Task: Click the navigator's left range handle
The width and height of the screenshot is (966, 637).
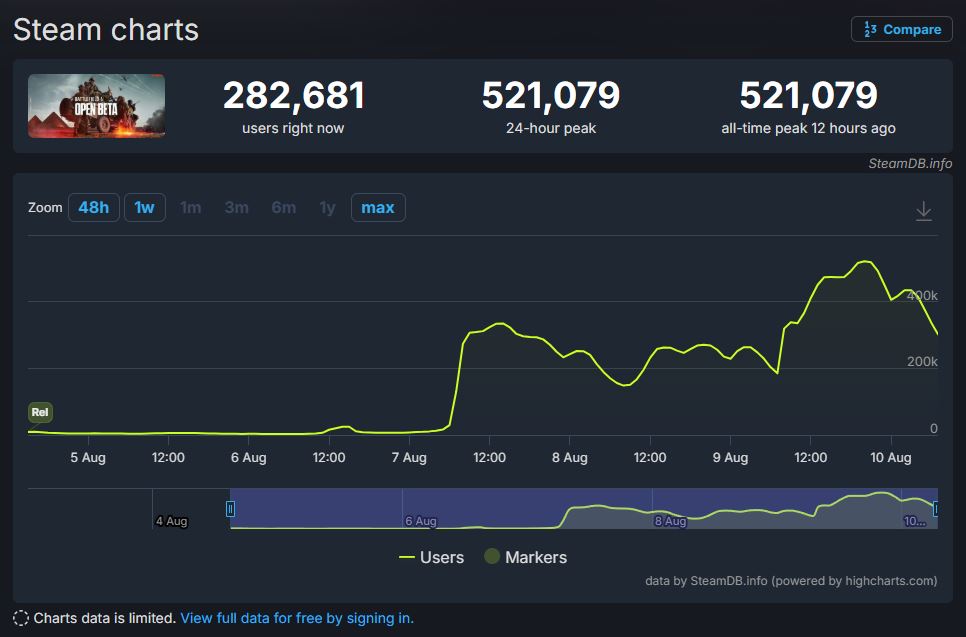Action: click(231, 509)
